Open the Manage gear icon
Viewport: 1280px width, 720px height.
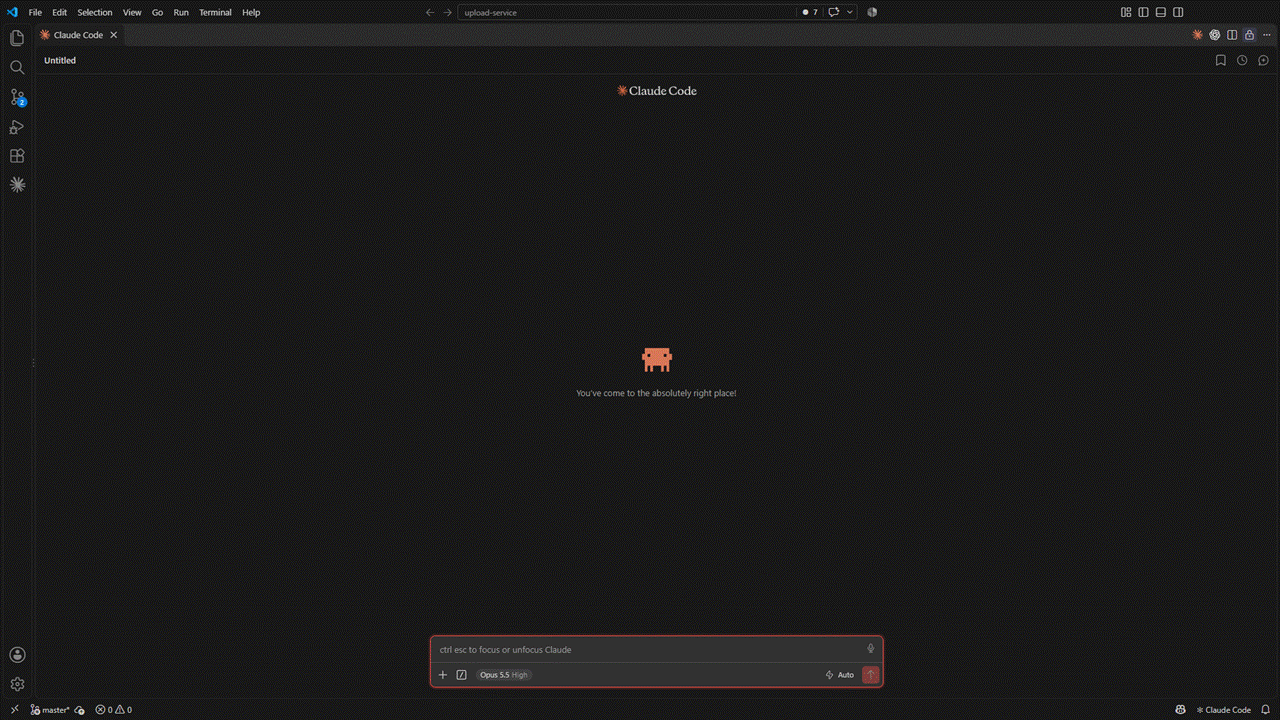point(17,684)
